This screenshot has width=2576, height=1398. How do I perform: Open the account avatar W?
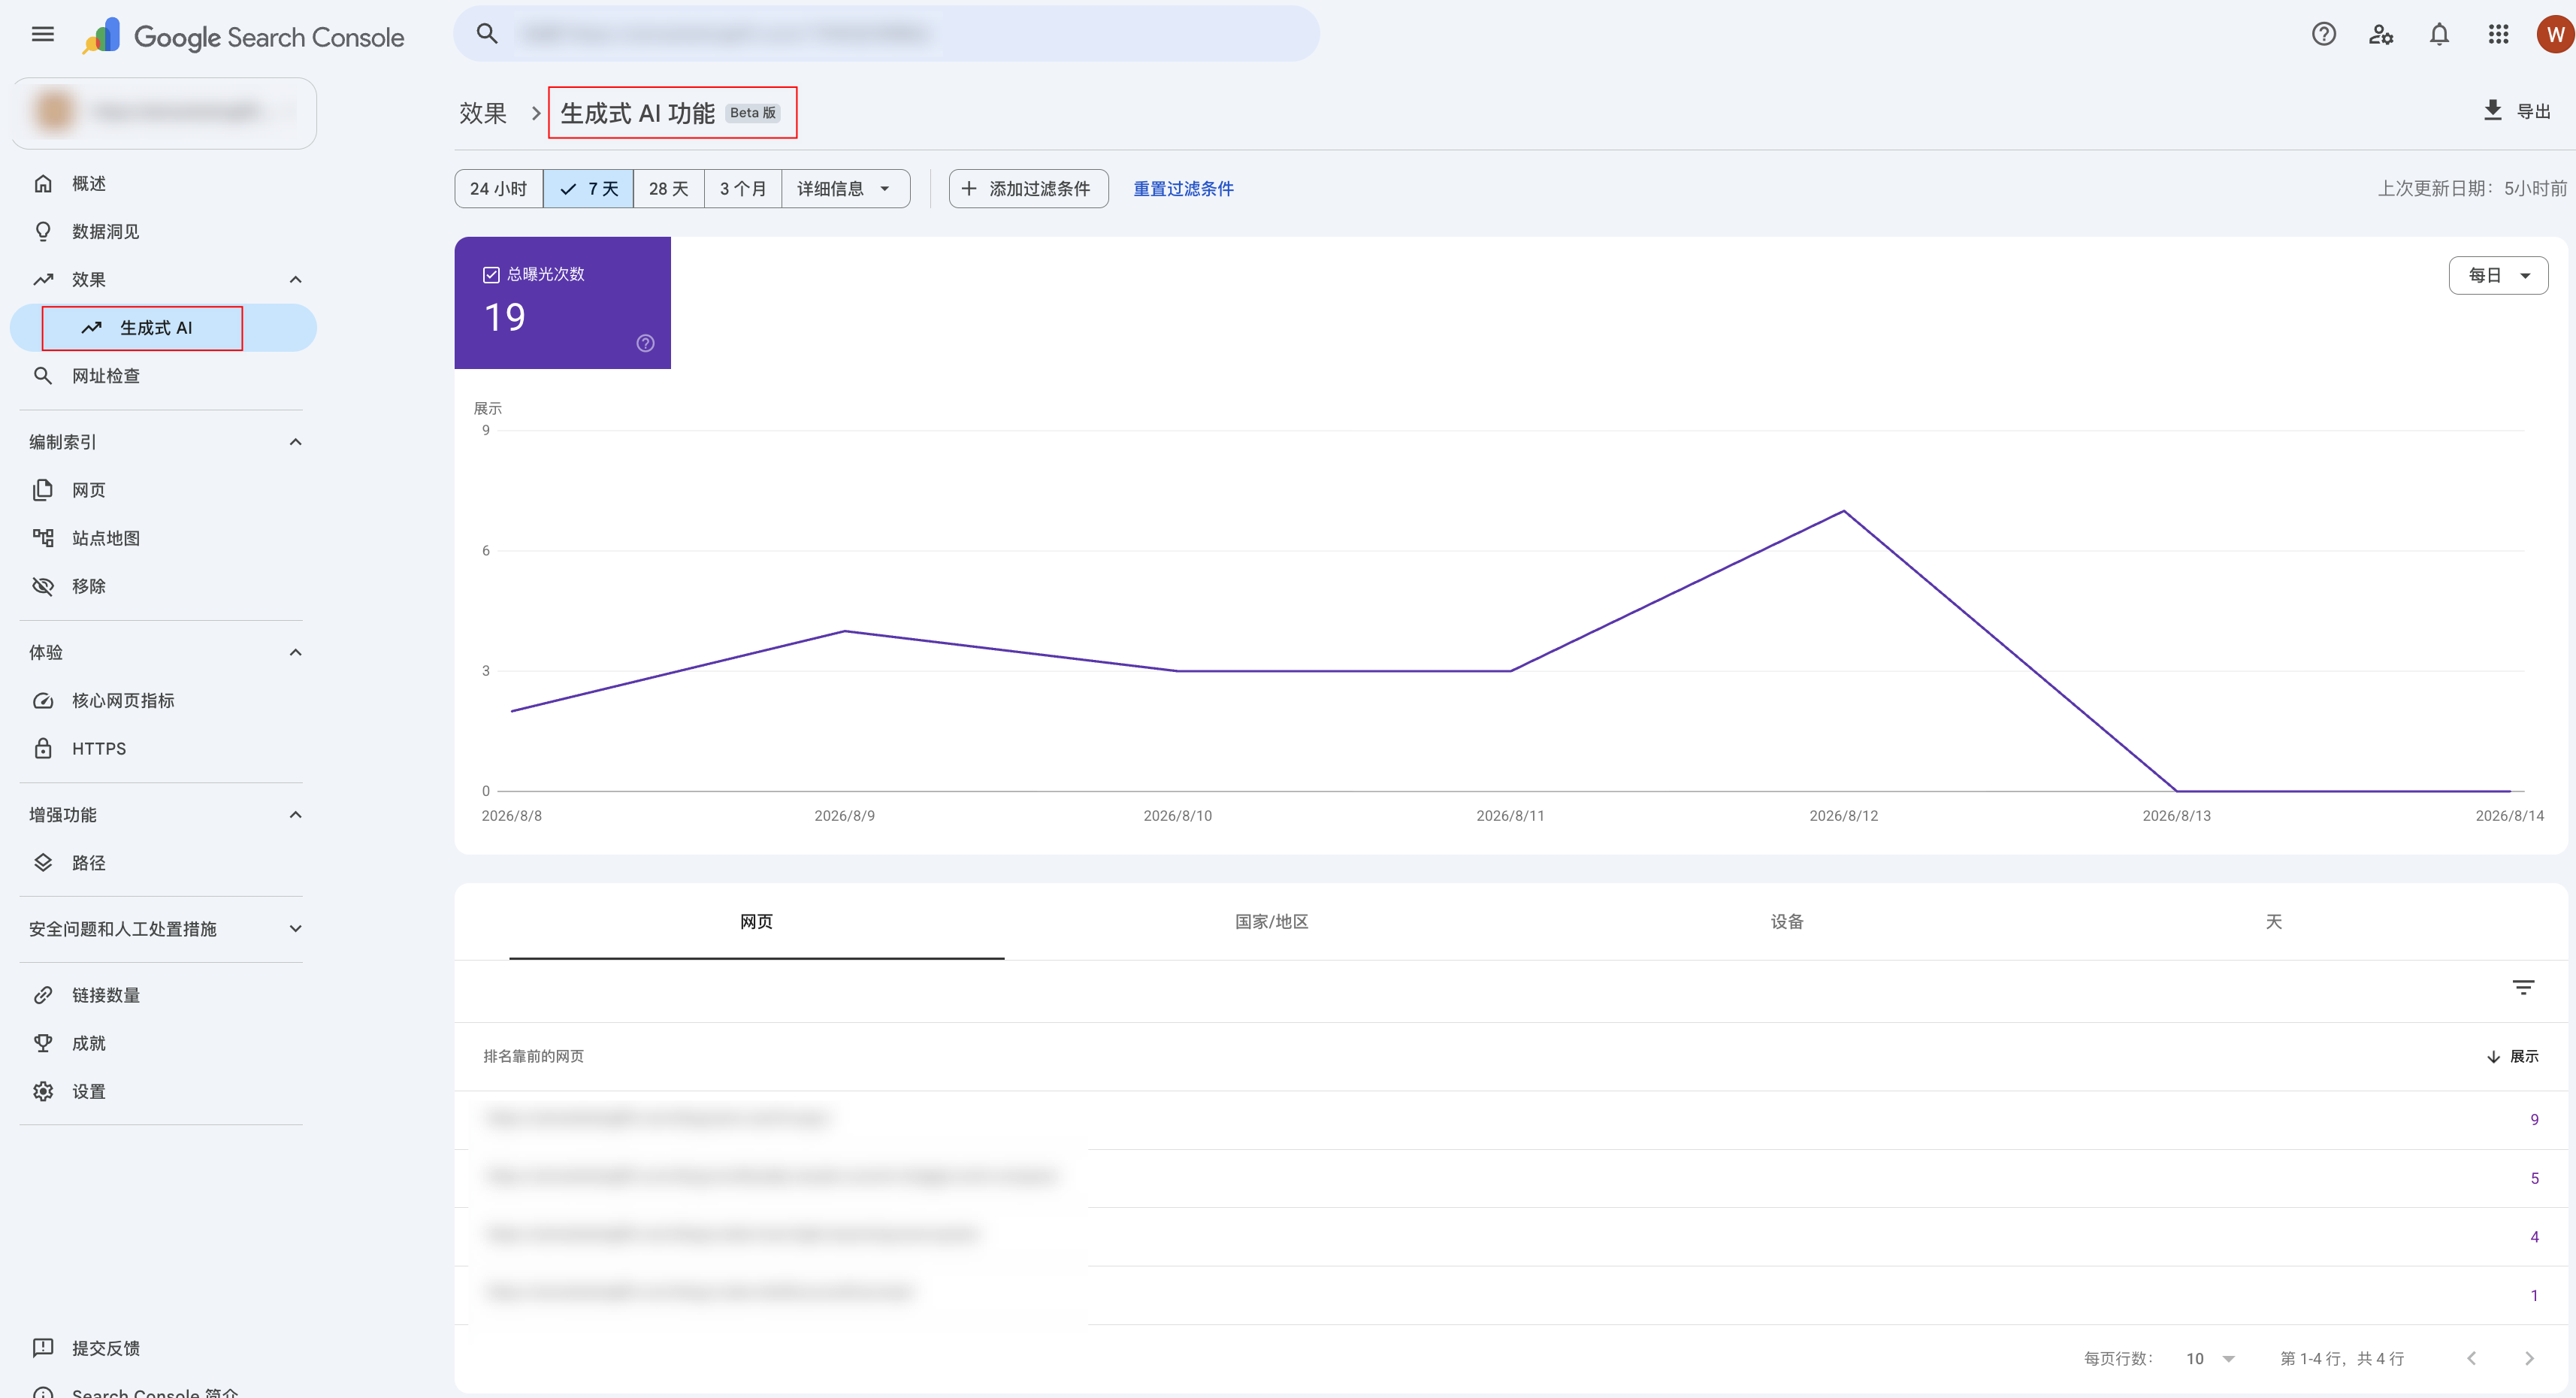point(2554,35)
